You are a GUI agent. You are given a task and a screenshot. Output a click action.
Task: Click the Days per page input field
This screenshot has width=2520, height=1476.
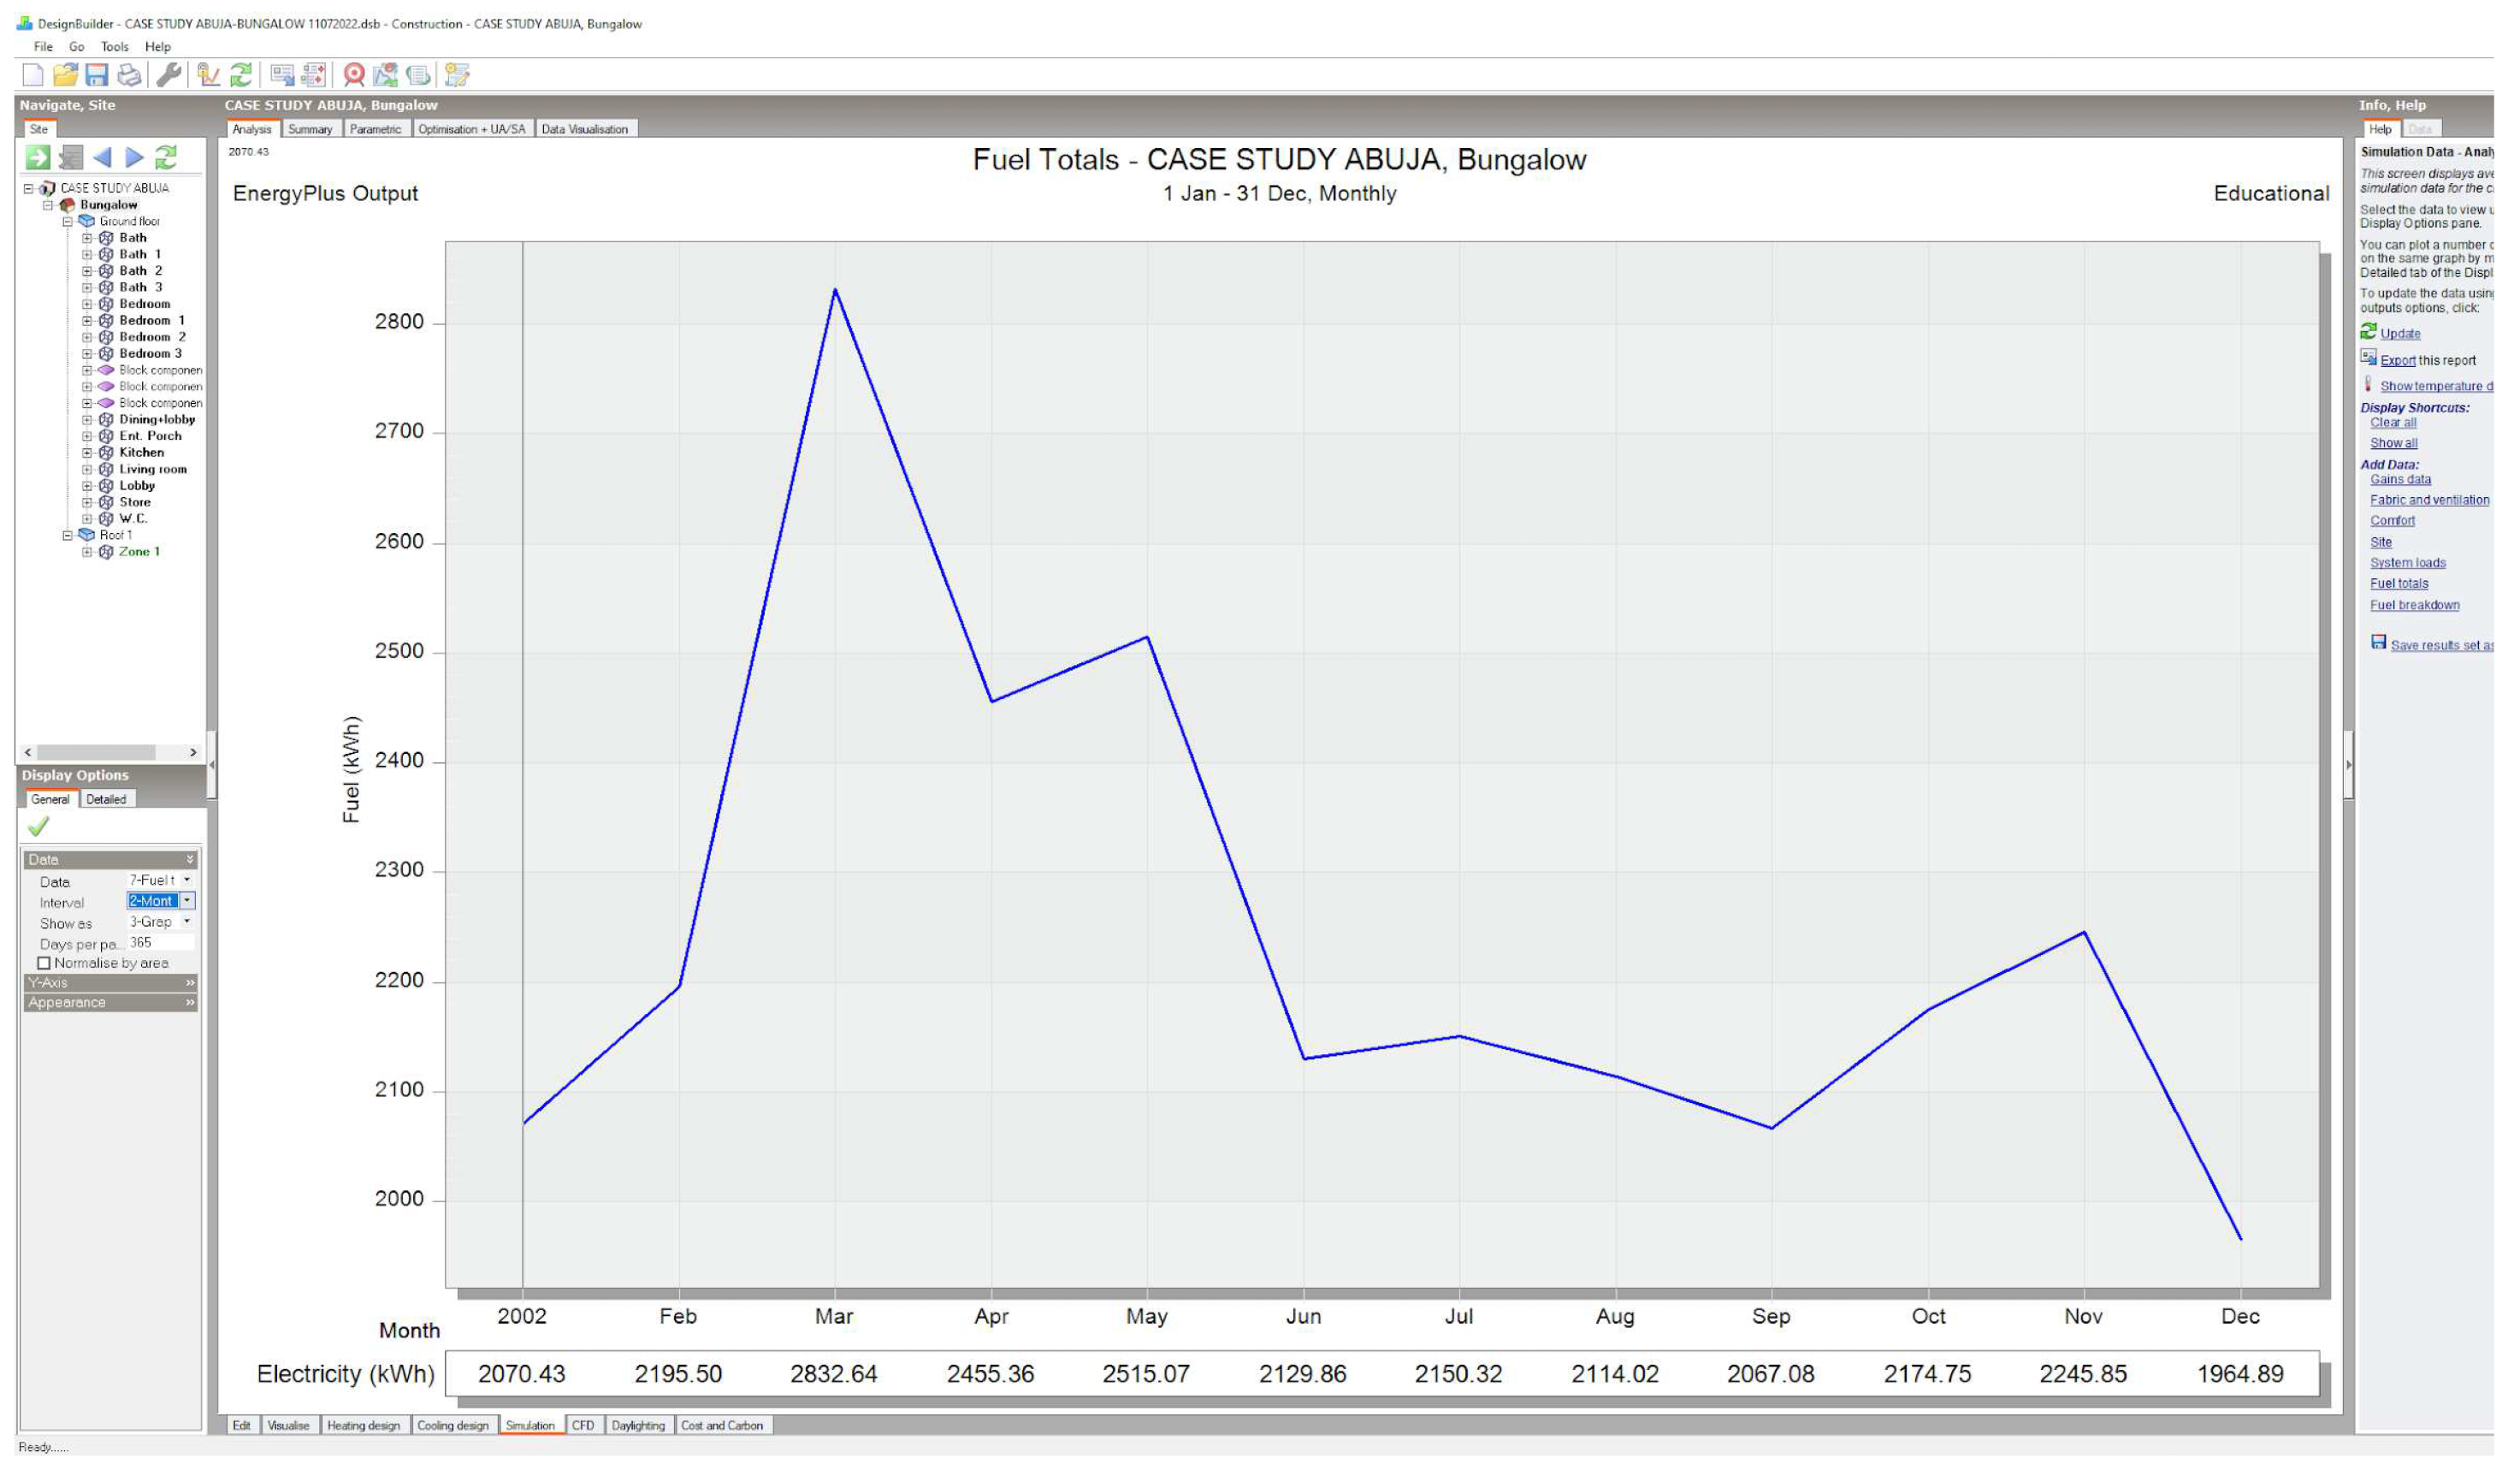point(160,944)
